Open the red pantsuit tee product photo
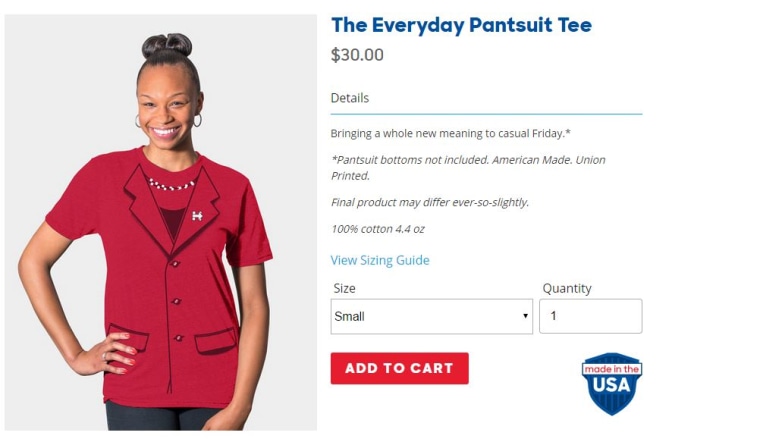This screenshot has height=442, width=760. 161,222
